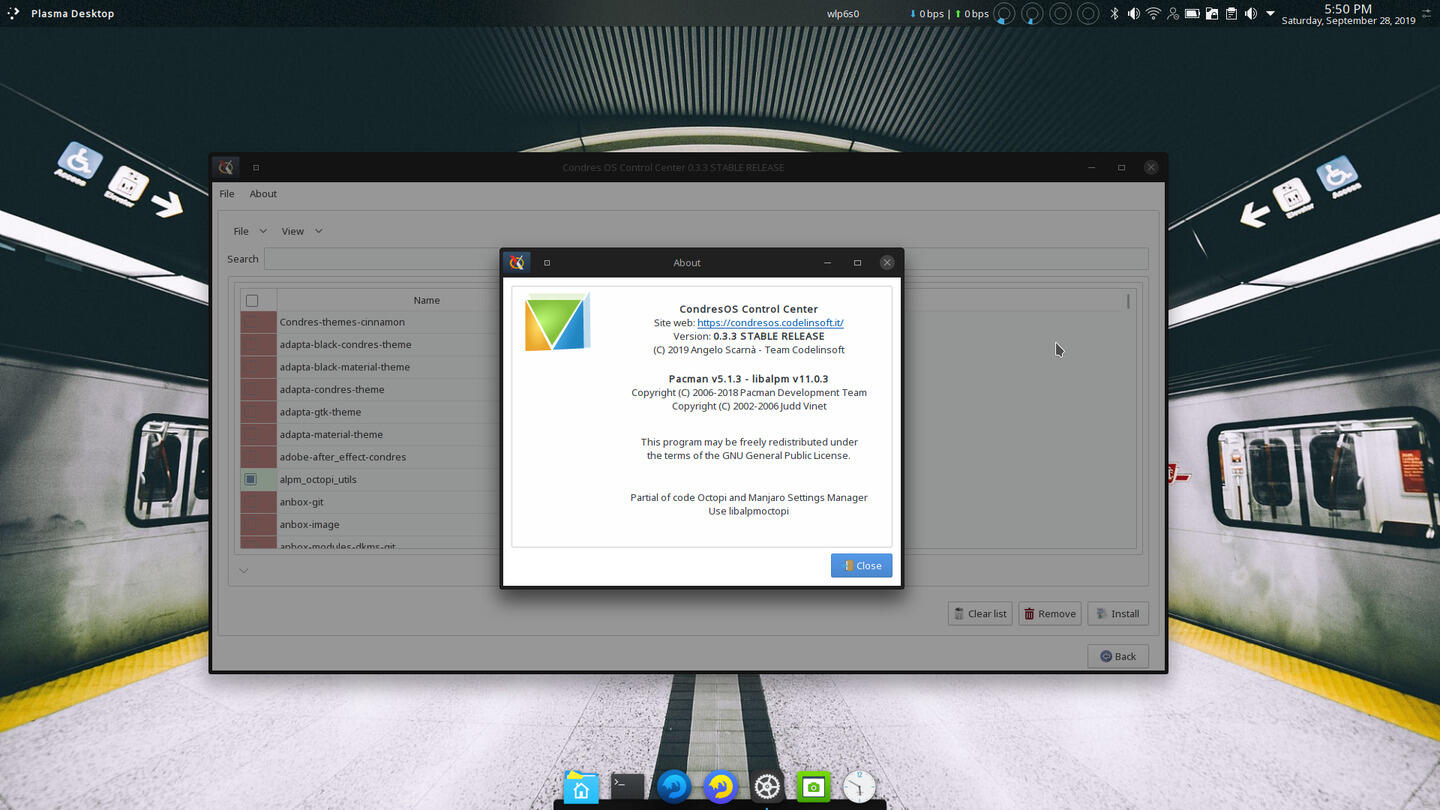This screenshot has width=1440, height=810.
Task: Open the File dropdown in the package toolbar
Action: (250, 231)
